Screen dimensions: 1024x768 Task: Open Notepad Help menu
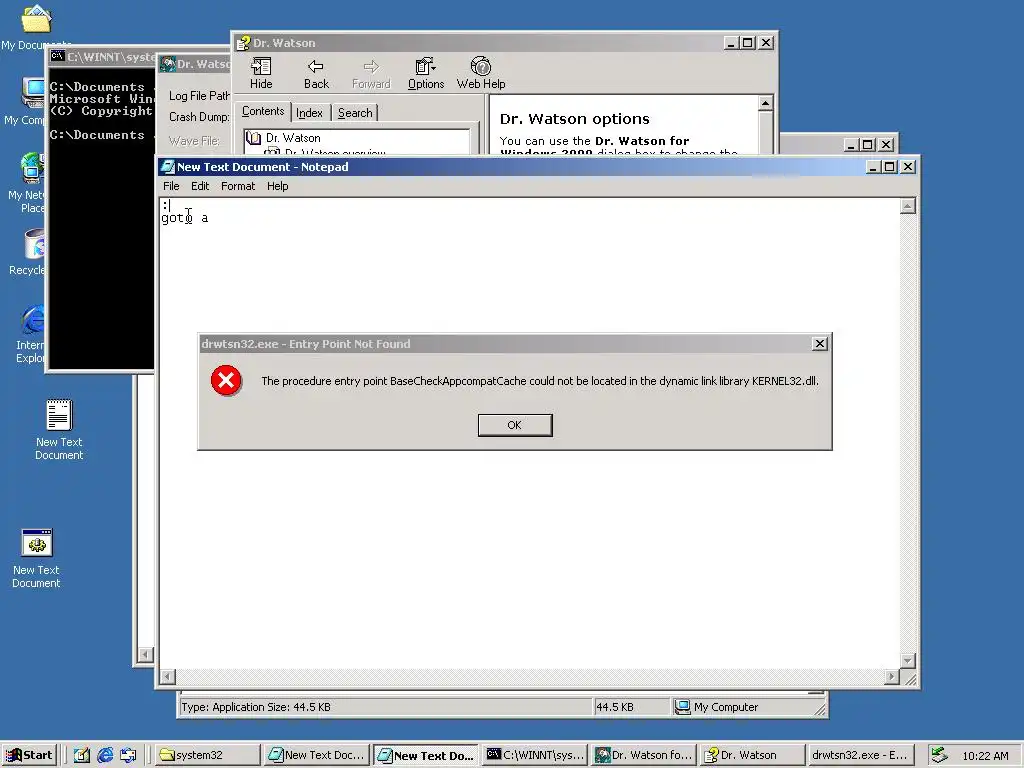(278, 186)
